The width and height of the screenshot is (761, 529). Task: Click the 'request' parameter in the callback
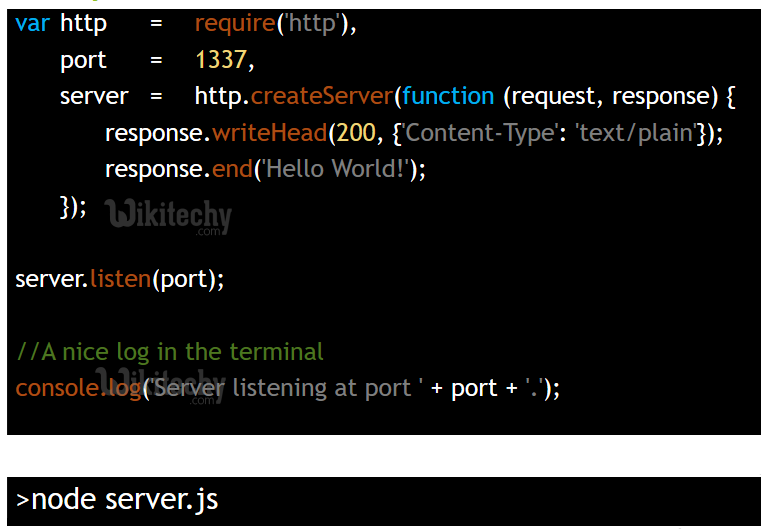point(553,96)
